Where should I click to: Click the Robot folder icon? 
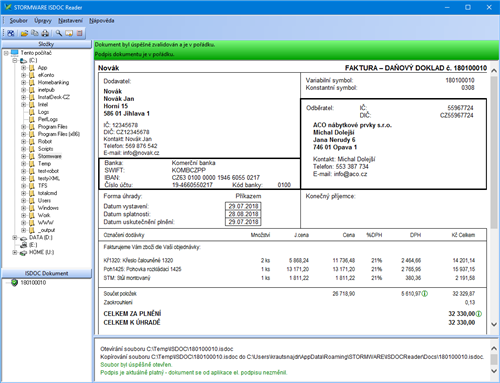32,141
